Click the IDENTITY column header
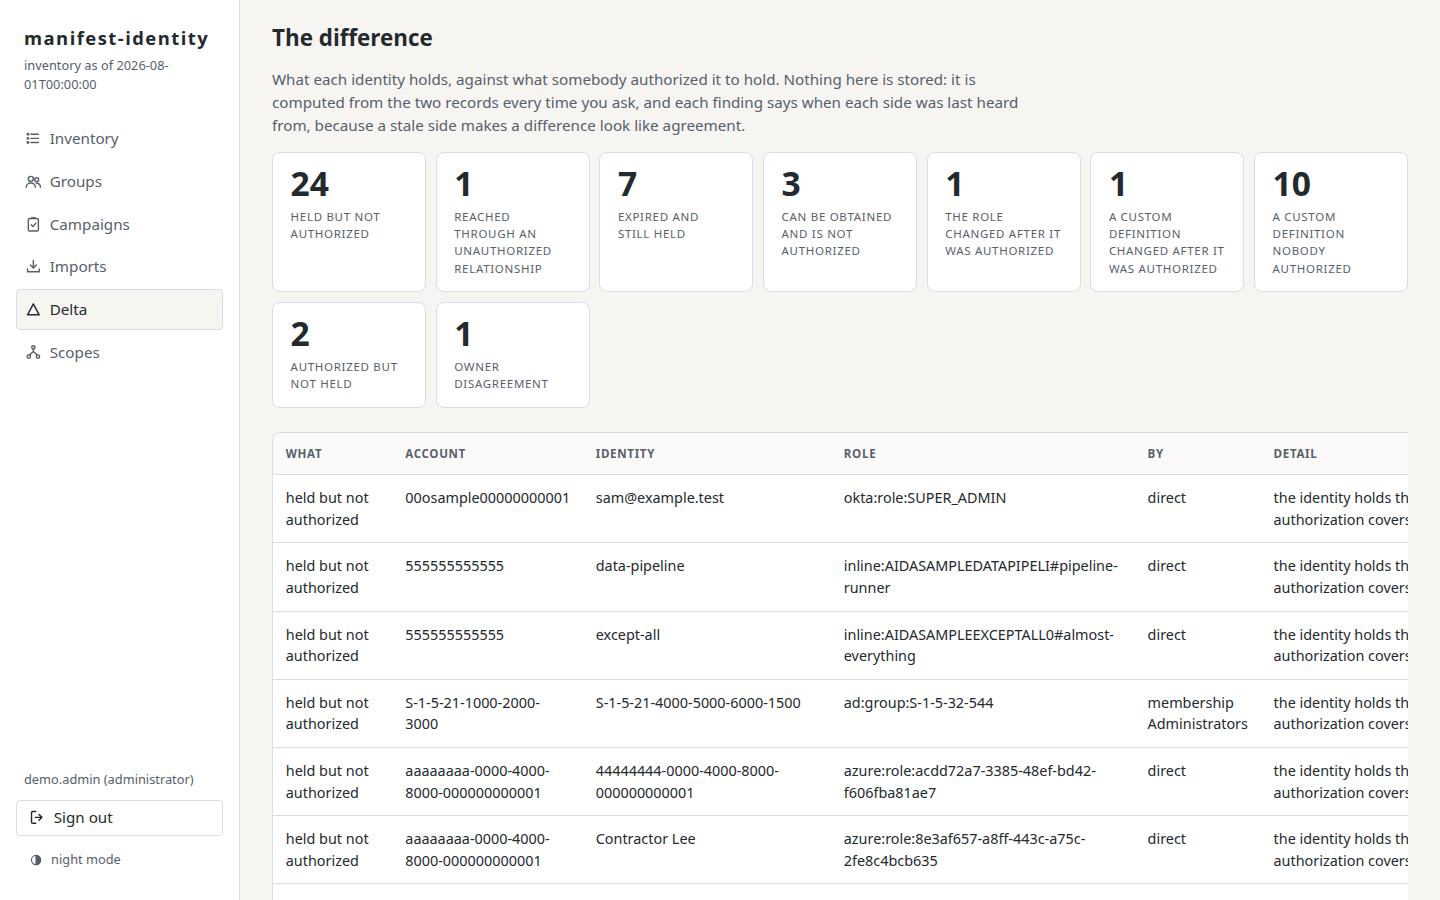This screenshot has width=1440, height=900. click(625, 454)
